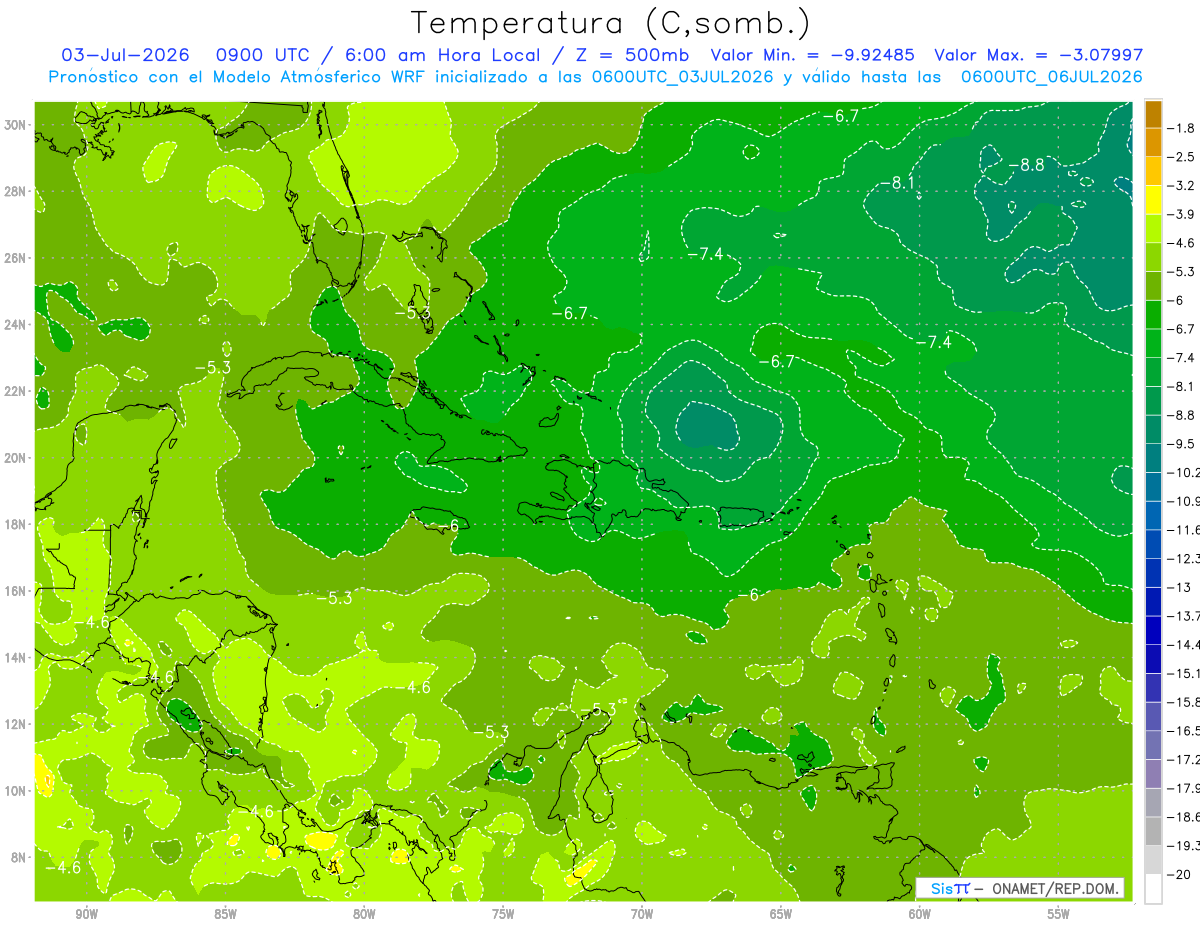The image size is (1200, 927).
Task: Click the "16N" latitude axis label
Action: point(16,591)
